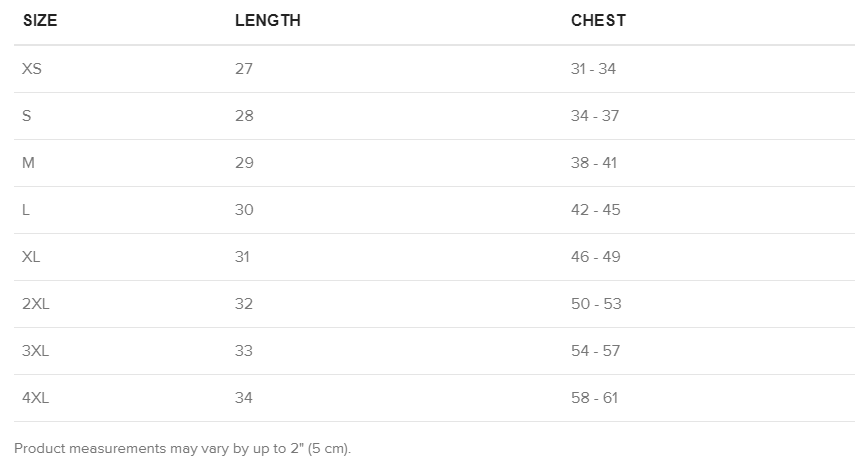Click chest range 31 - 34
The height and width of the screenshot is (460, 868).
pos(594,69)
